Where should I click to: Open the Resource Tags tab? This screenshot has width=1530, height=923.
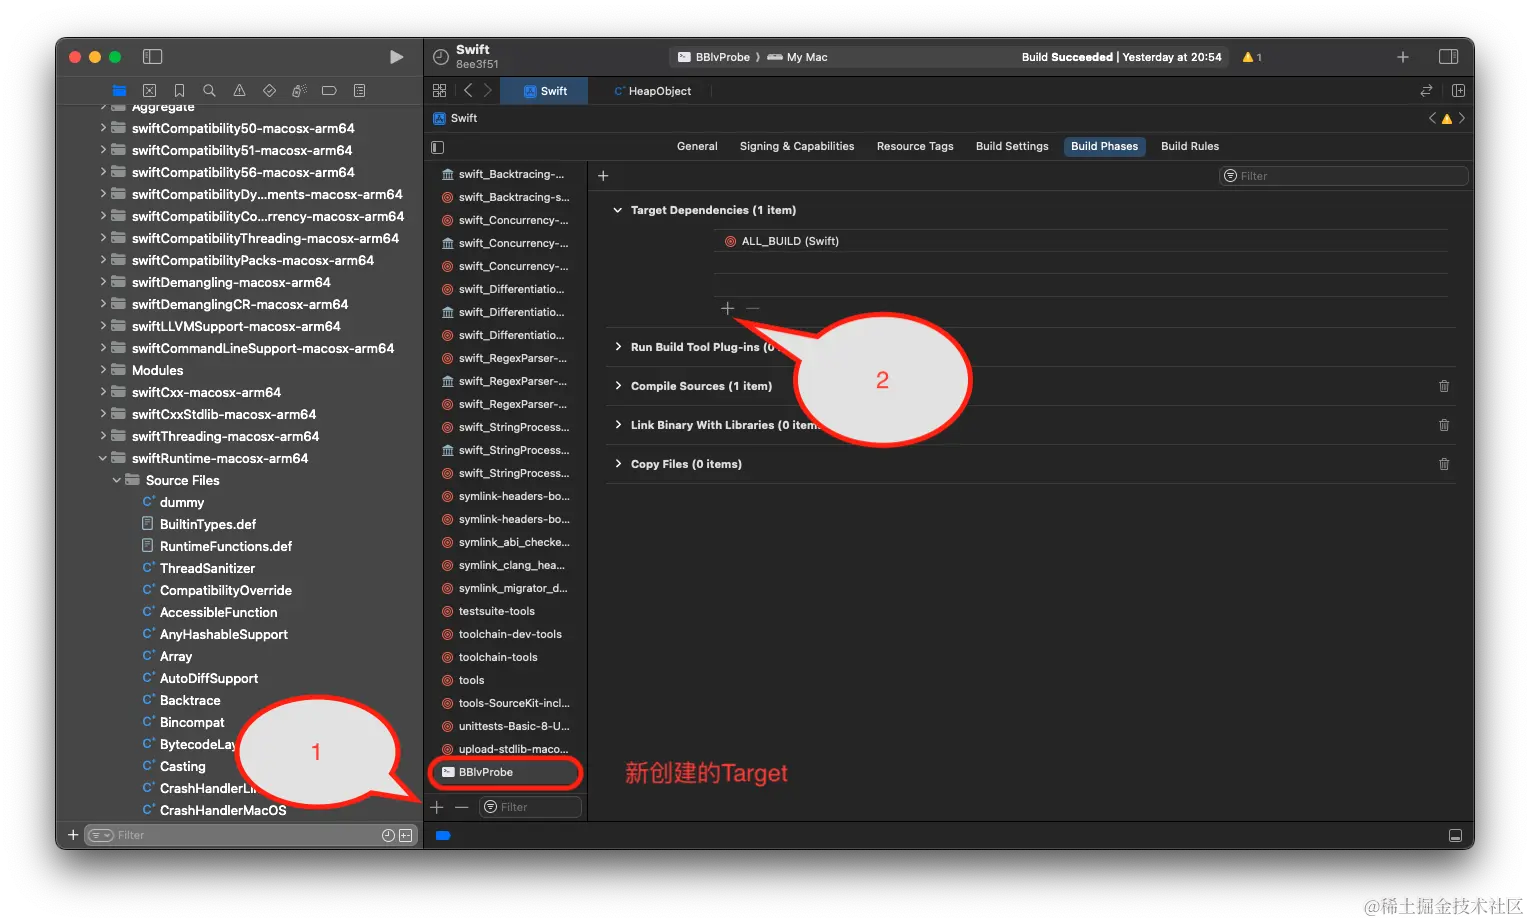[915, 146]
